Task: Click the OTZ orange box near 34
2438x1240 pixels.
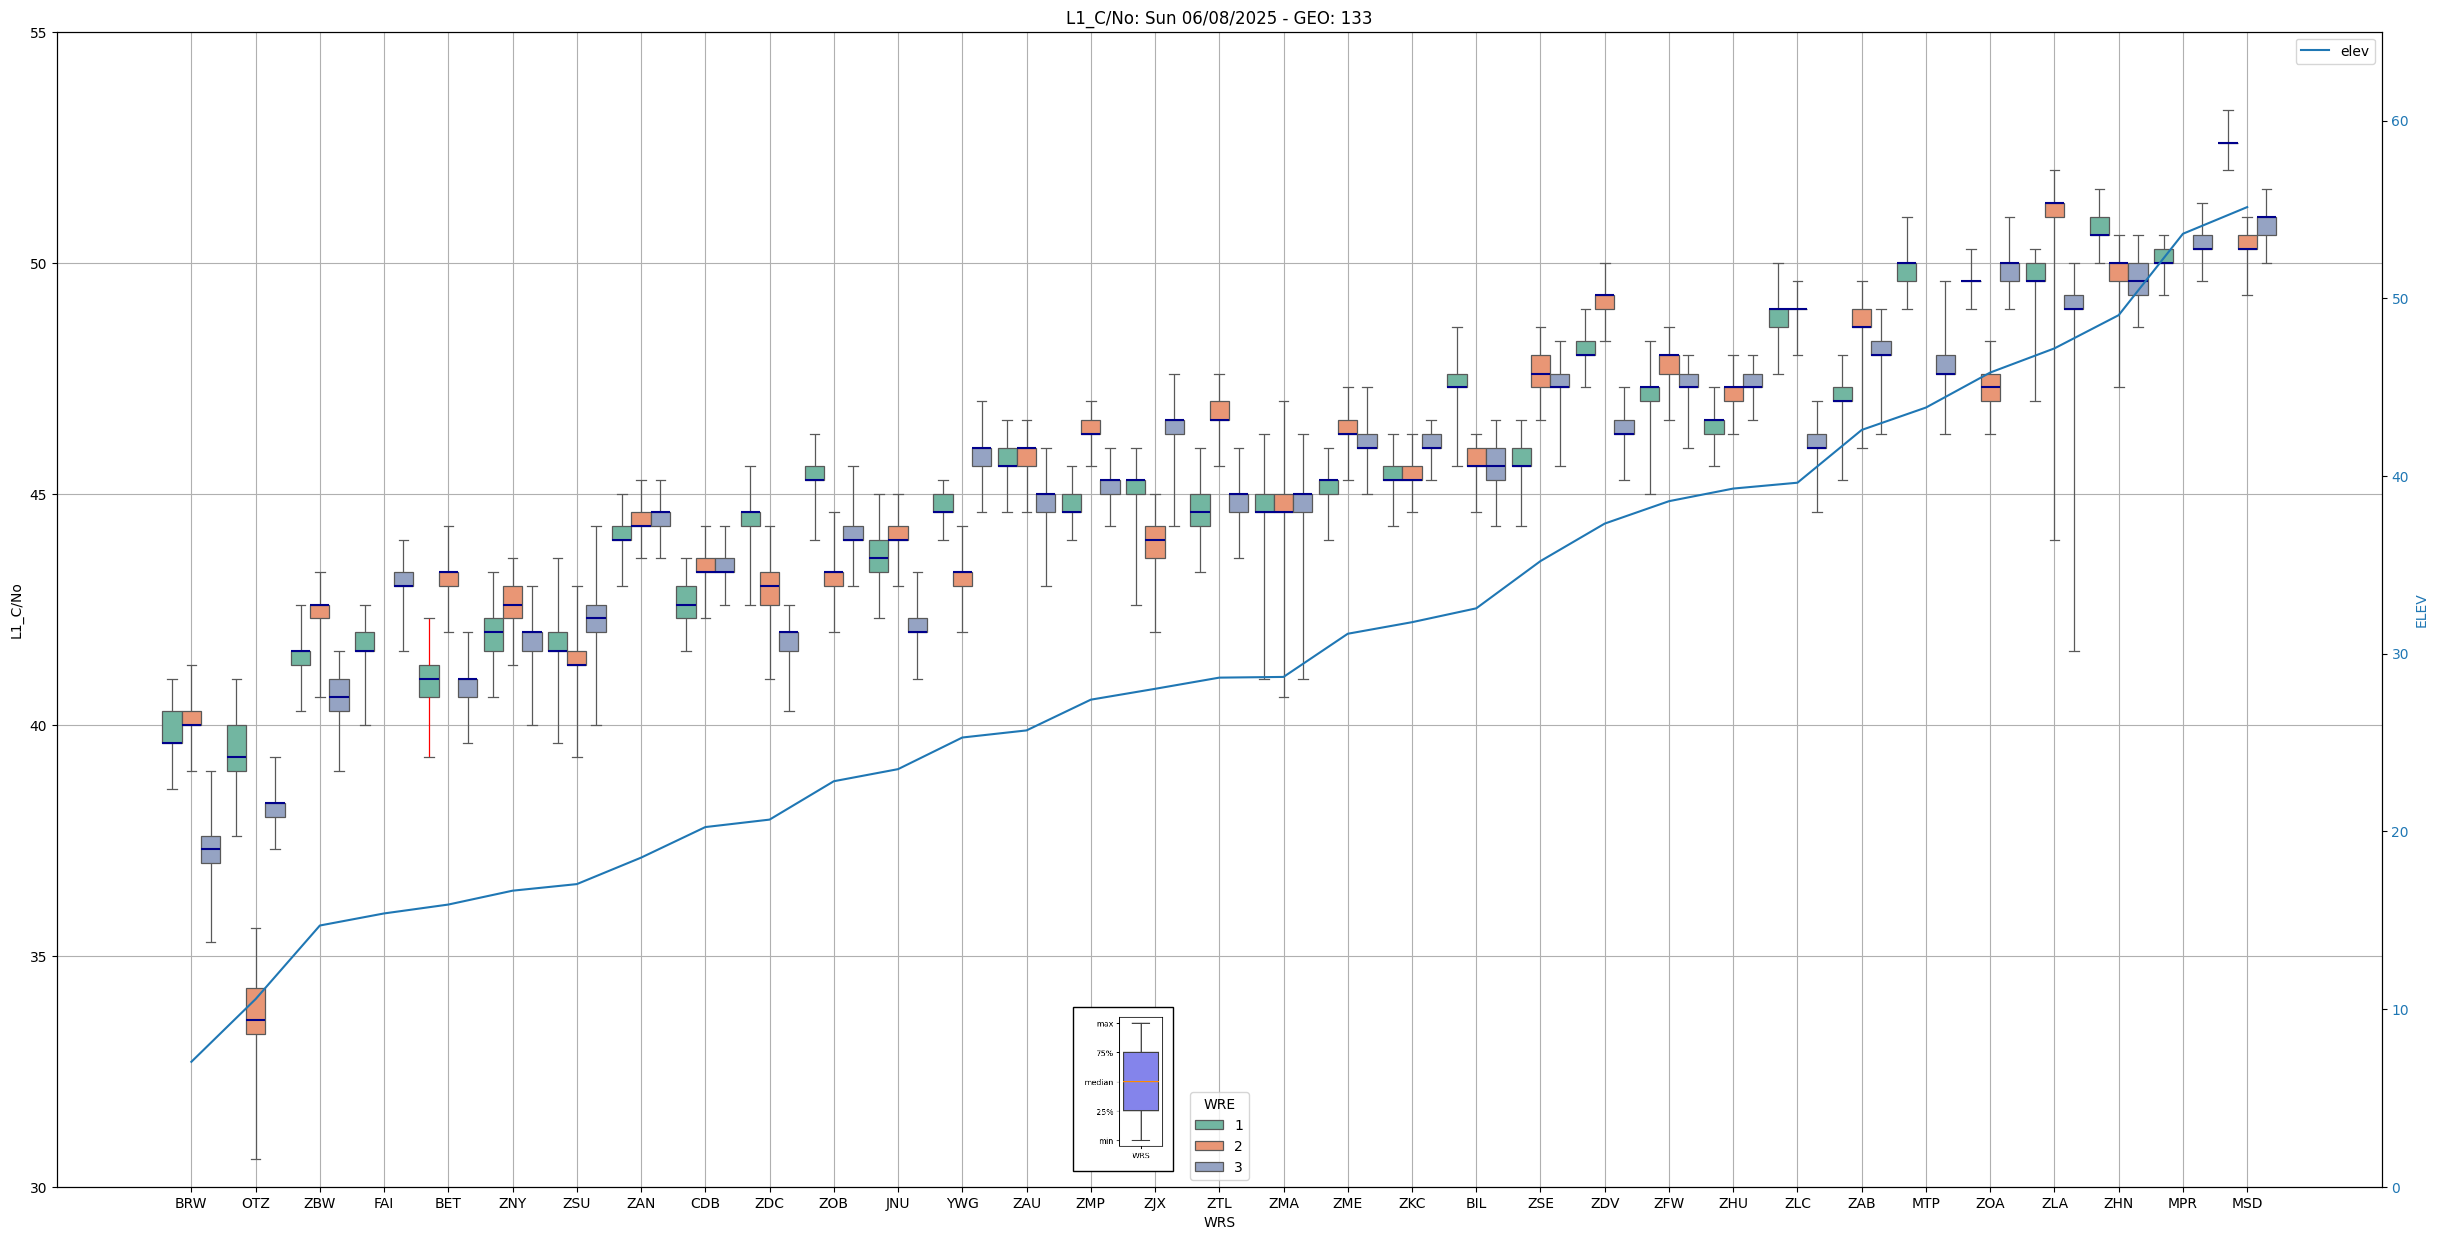Action: coord(256,1010)
